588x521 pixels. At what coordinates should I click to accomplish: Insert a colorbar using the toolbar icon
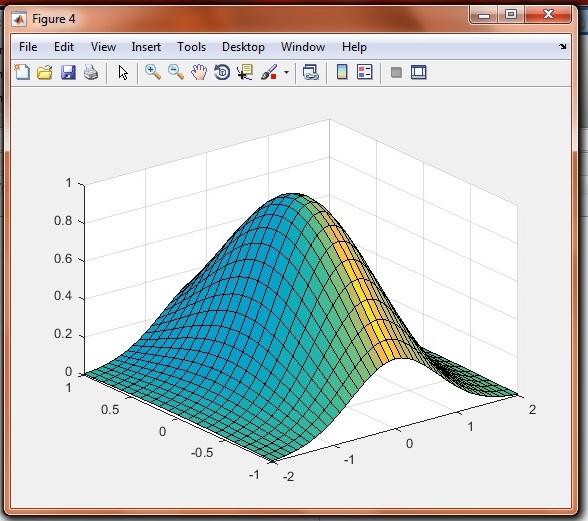tap(342, 72)
